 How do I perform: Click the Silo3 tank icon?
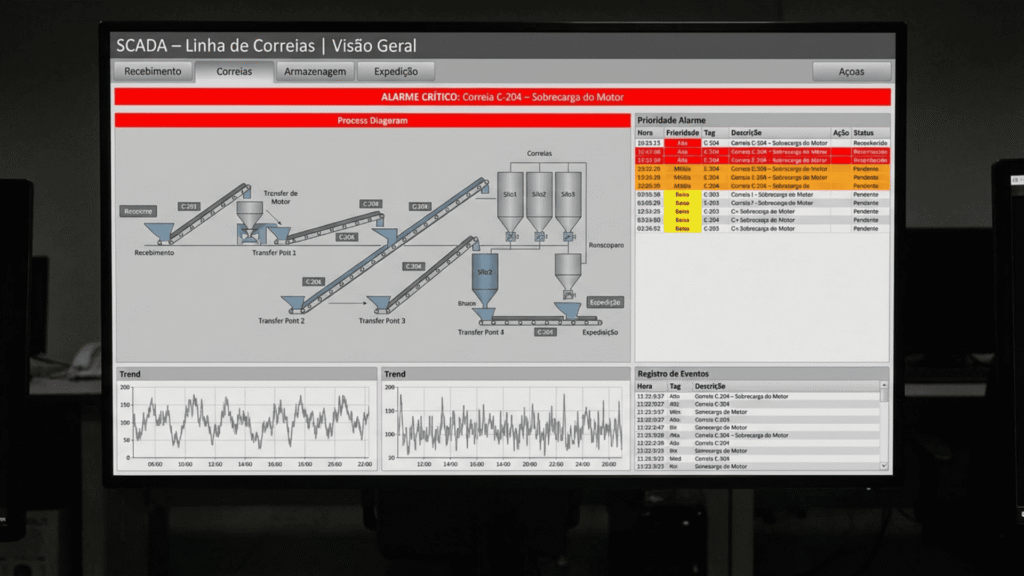click(x=568, y=197)
